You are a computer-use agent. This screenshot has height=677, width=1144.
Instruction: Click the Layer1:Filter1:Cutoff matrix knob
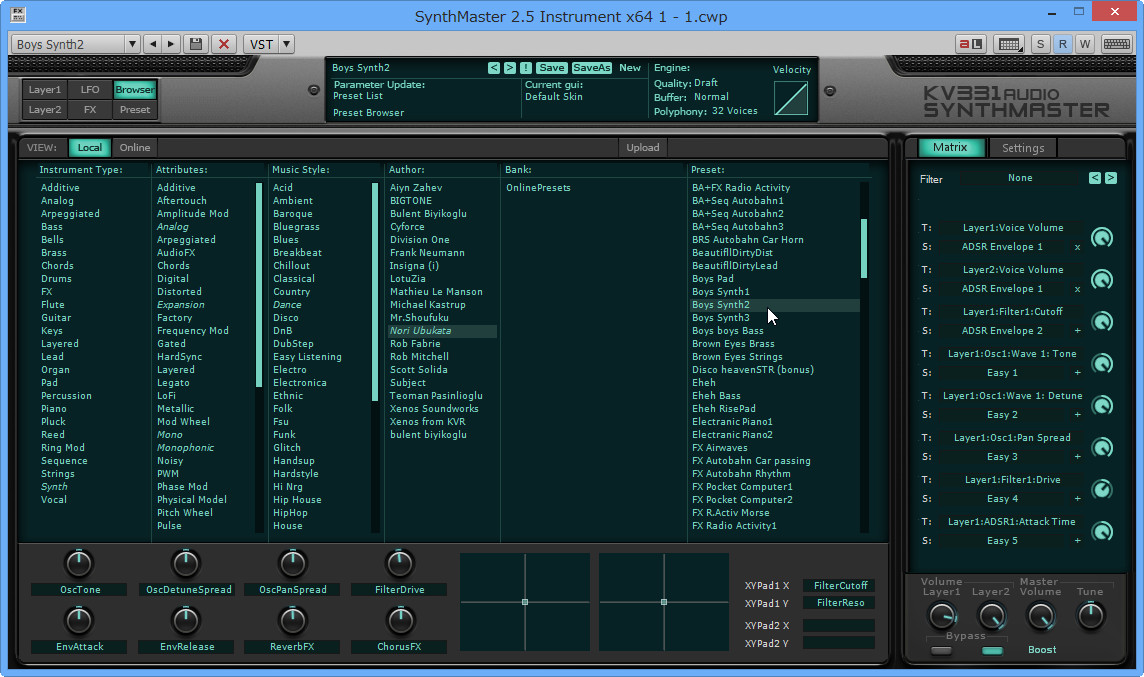click(x=1102, y=322)
